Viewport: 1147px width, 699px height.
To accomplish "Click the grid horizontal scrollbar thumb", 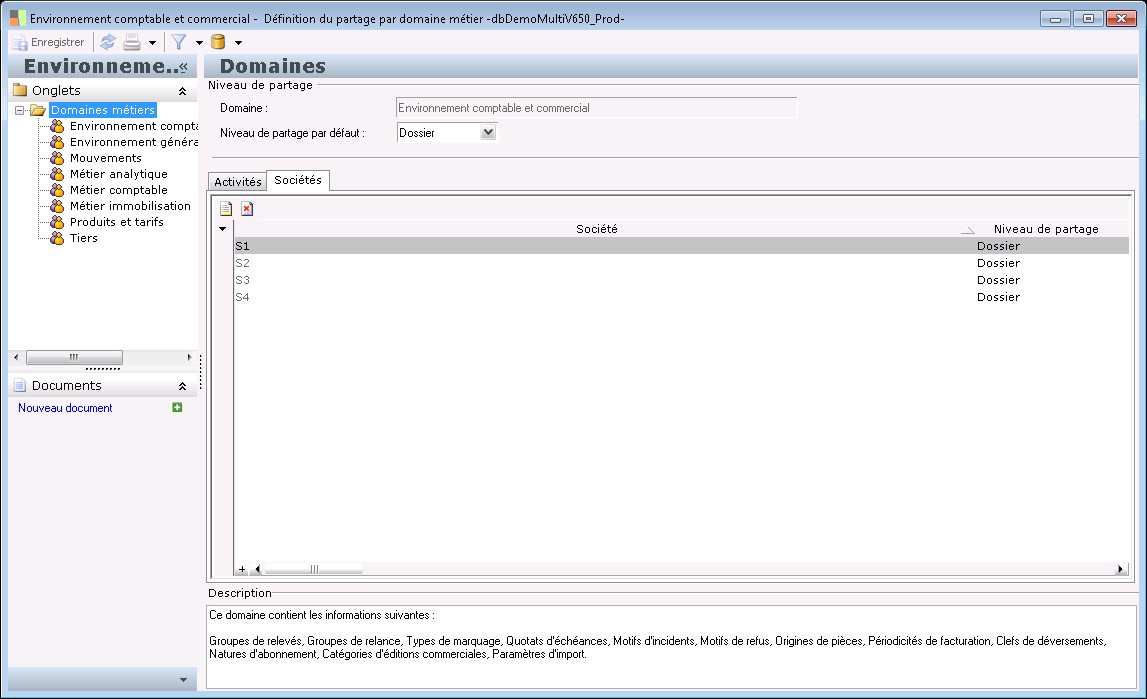I will (314, 569).
